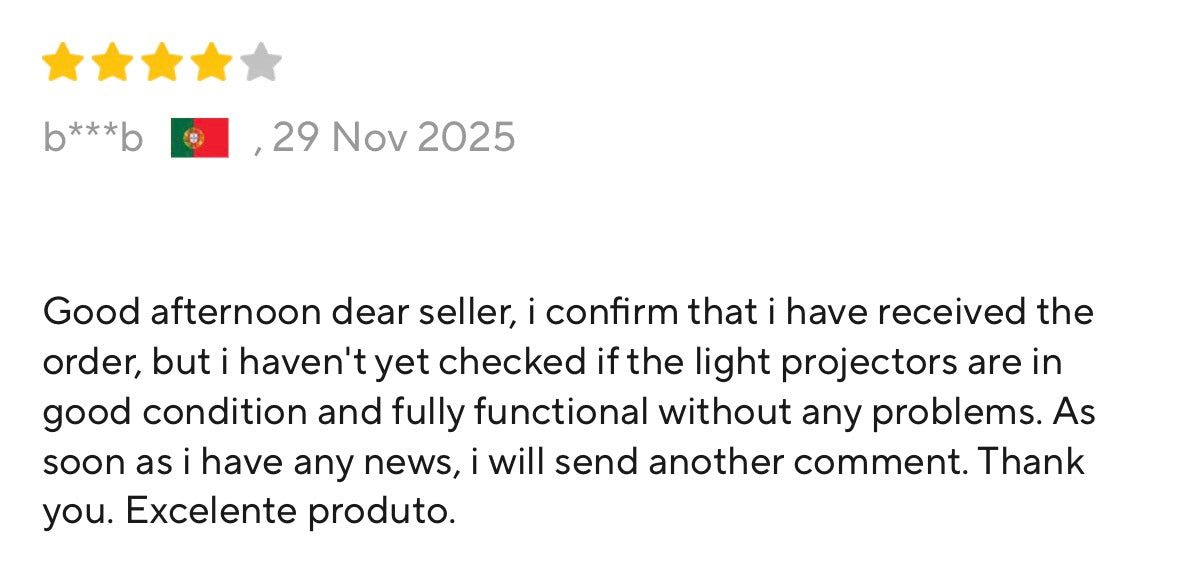Click the words "good condition" in the review
The image size is (1179, 562).
[174, 412]
